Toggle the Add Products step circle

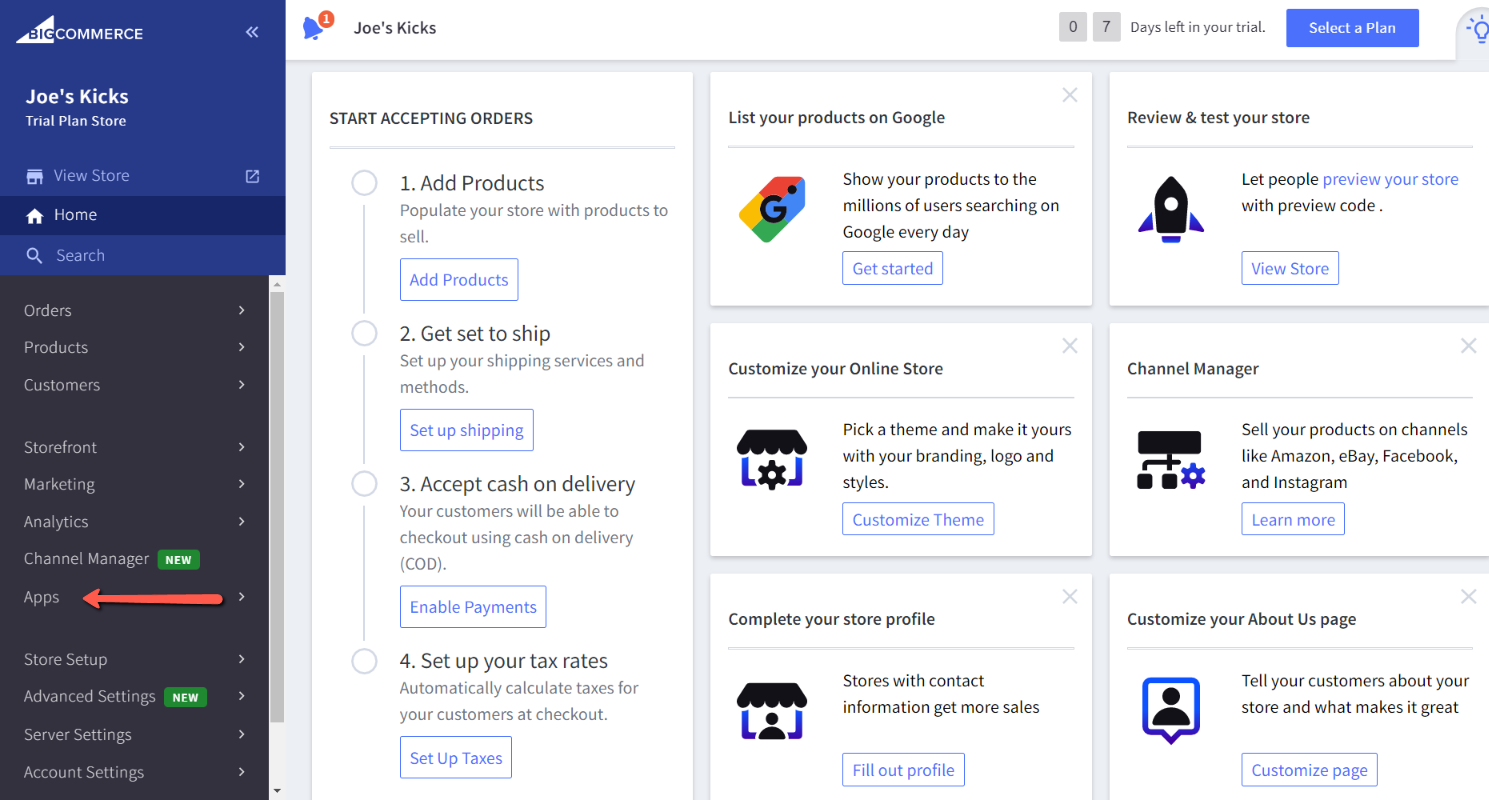pos(364,183)
